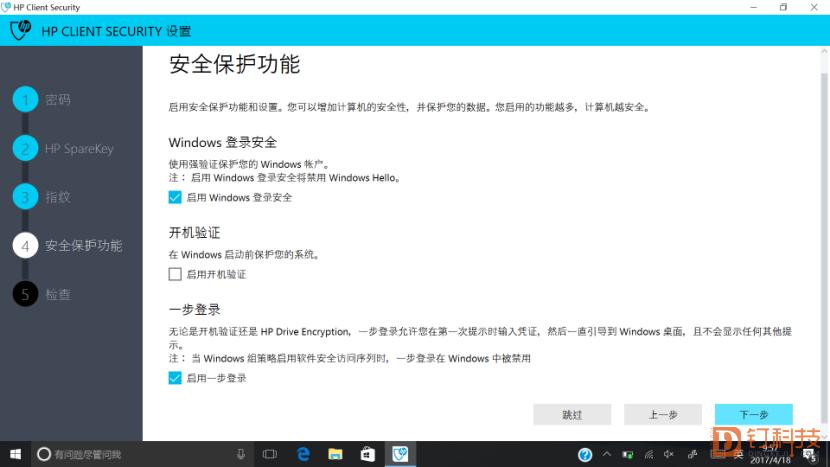Open the 检查 step label
Image resolution: width=830 pixels, height=467 pixels.
58,294
